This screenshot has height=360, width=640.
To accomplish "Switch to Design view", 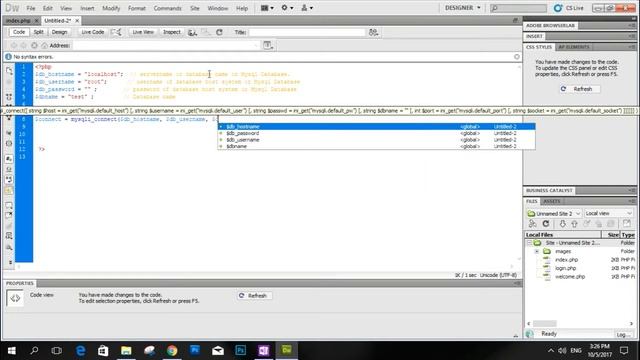I will 59,32.
